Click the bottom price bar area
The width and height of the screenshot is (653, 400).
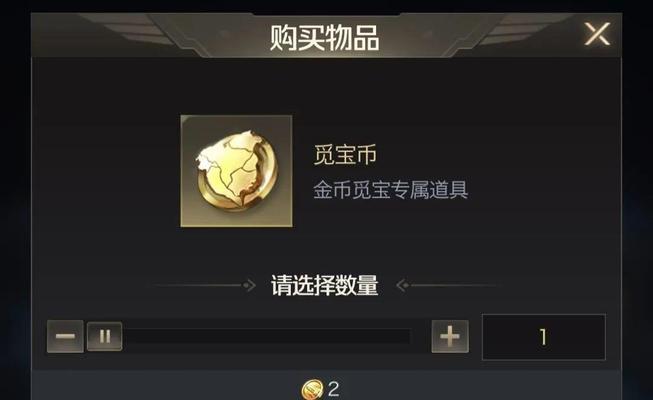[x=326, y=385]
